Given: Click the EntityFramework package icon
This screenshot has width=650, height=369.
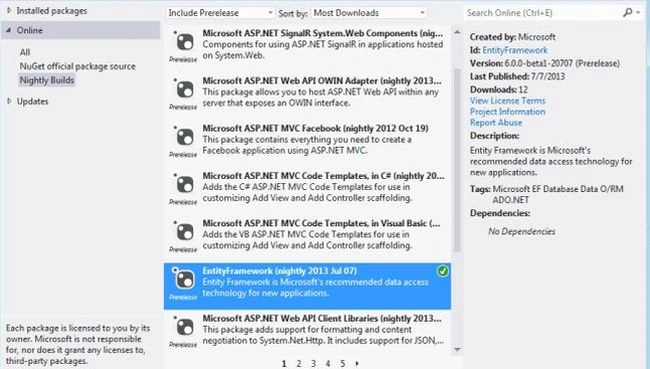Looking at the screenshot, I should (184, 279).
